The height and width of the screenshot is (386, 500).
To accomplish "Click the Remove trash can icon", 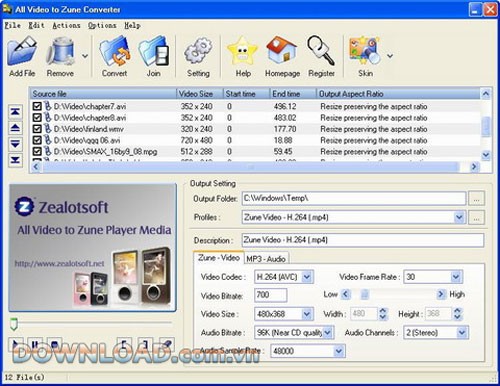I will pos(60,51).
